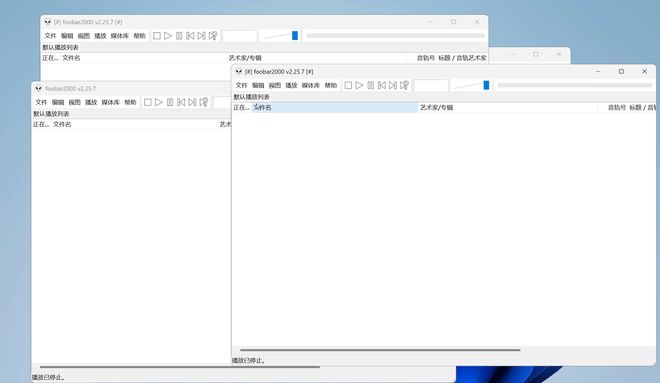The width and height of the screenshot is (660, 383).
Task: Open 媒体库 menu in the front window
Action: (311, 85)
